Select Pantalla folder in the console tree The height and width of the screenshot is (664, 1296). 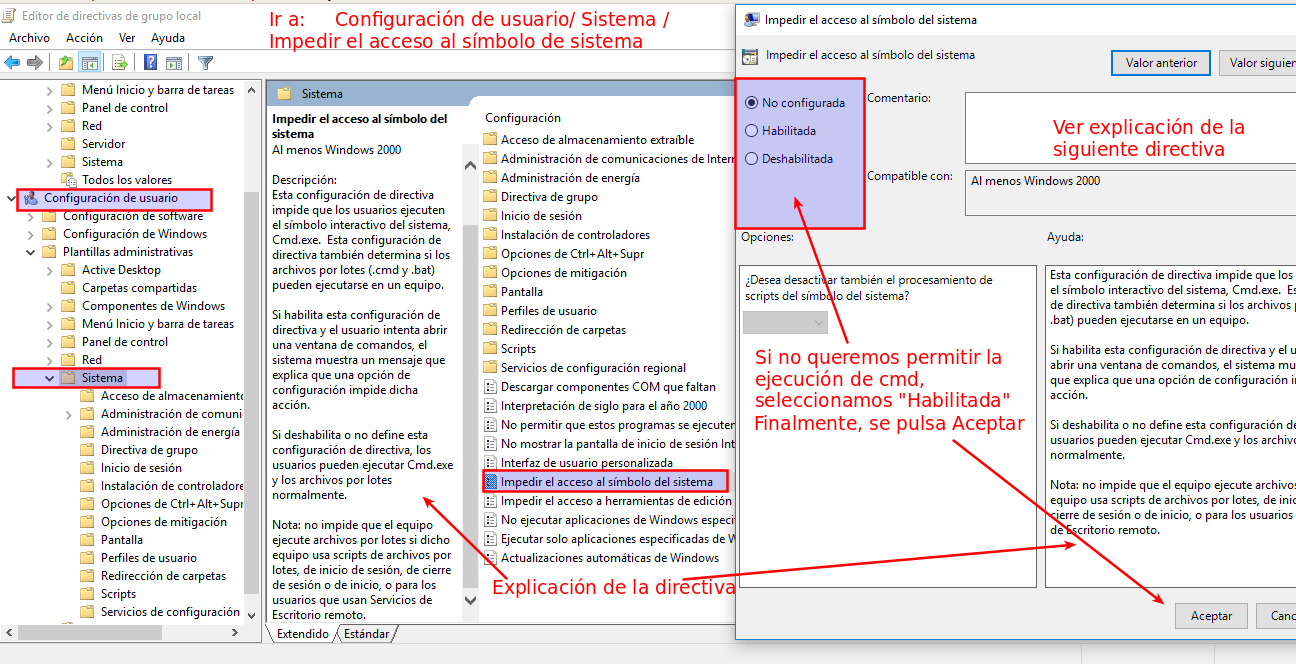point(121,540)
